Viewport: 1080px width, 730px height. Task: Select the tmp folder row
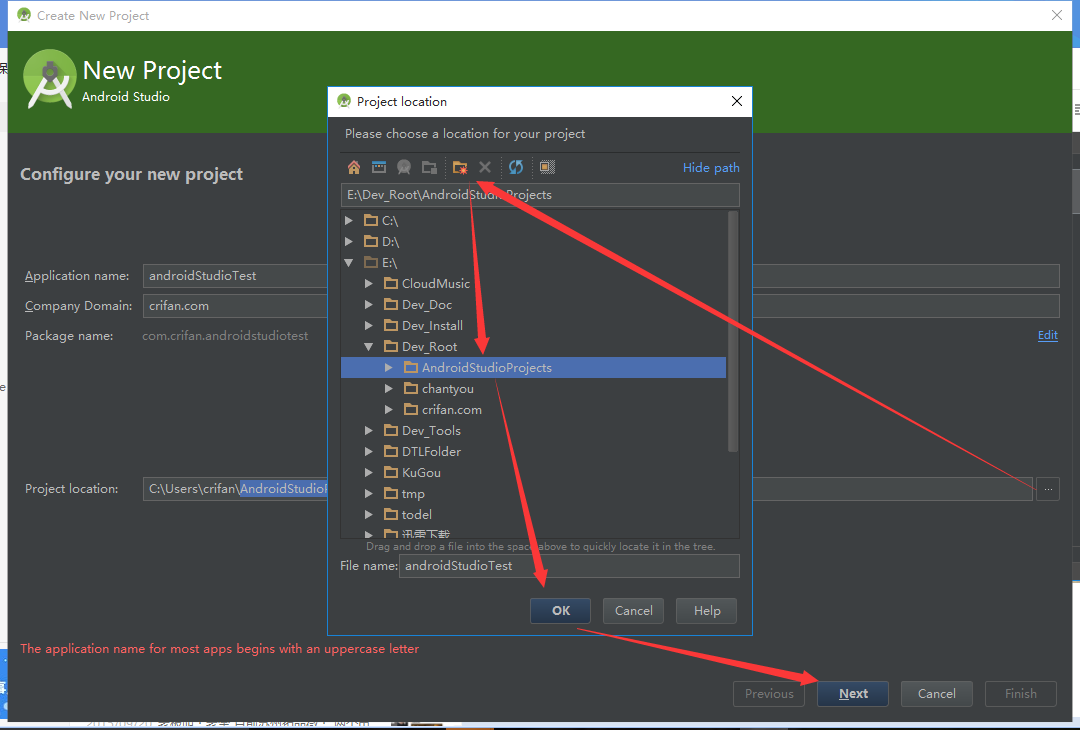point(534,494)
